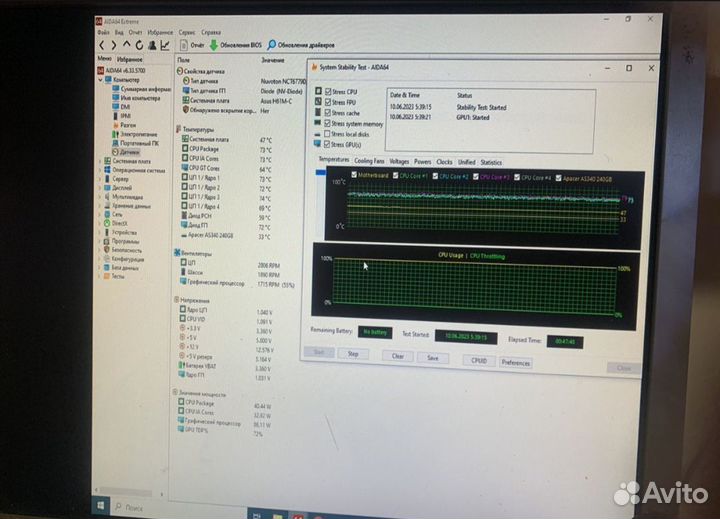Click the up-level arrow in AIDA64 toolbar

click(126, 45)
